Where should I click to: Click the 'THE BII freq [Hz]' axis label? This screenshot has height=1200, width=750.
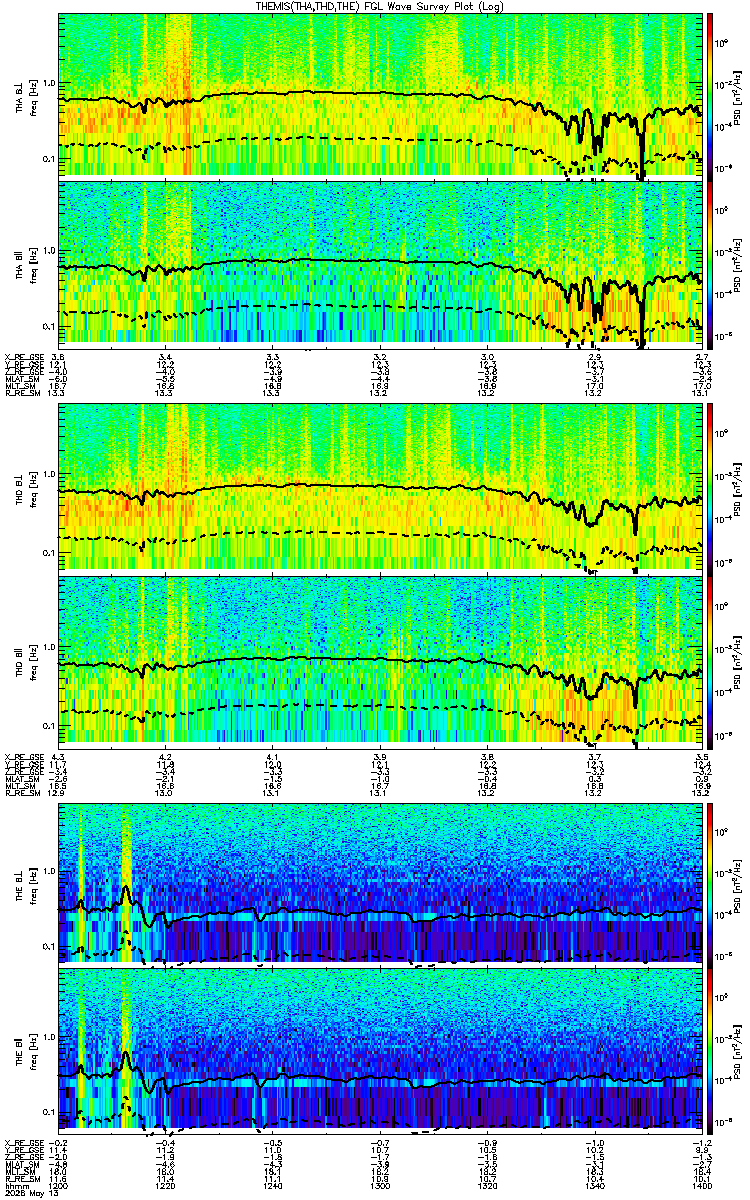(x=25, y=1049)
